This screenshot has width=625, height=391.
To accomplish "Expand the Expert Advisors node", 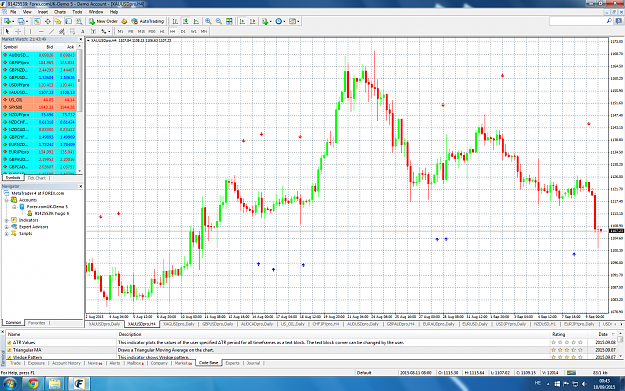I will pyautogui.click(x=6, y=227).
